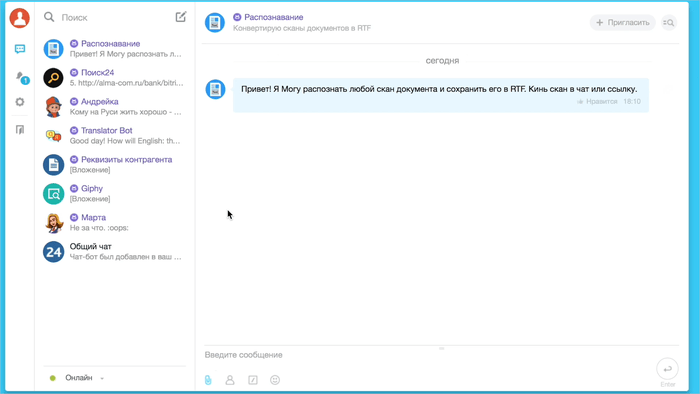The height and width of the screenshot is (394, 700).
Task: Open the Поиск24 chat
Action: click(114, 78)
